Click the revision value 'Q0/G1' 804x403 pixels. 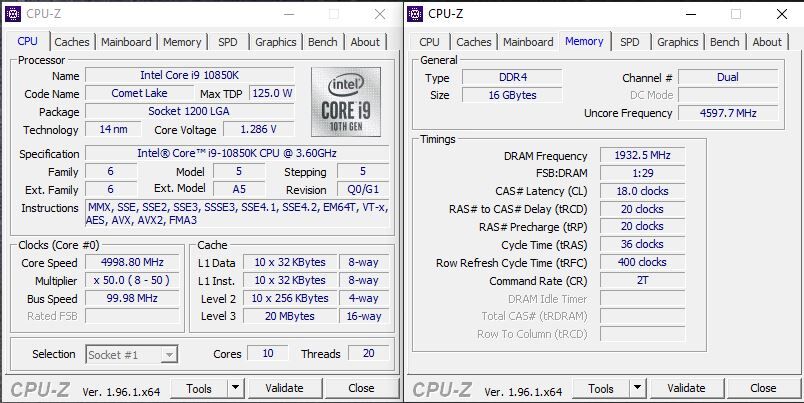tap(363, 189)
